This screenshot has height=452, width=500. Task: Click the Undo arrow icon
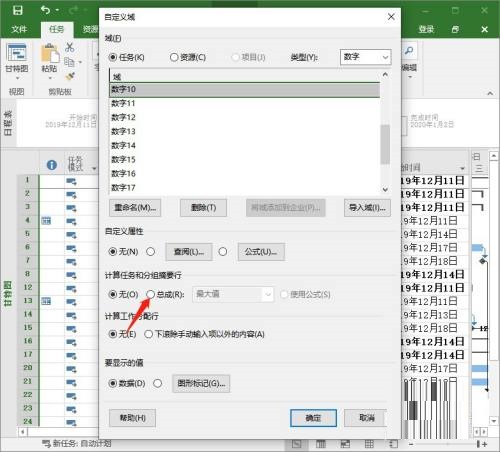pos(45,10)
